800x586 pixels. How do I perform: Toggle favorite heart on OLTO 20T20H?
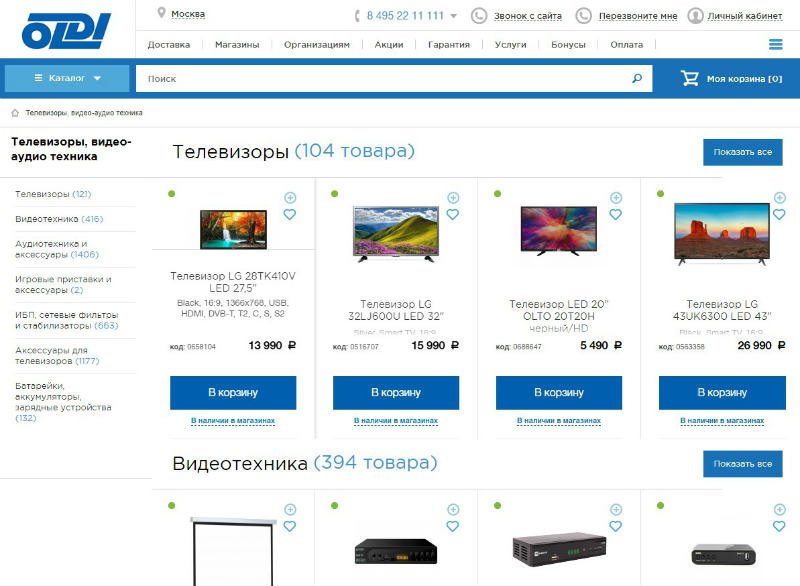click(x=616, y=215)
